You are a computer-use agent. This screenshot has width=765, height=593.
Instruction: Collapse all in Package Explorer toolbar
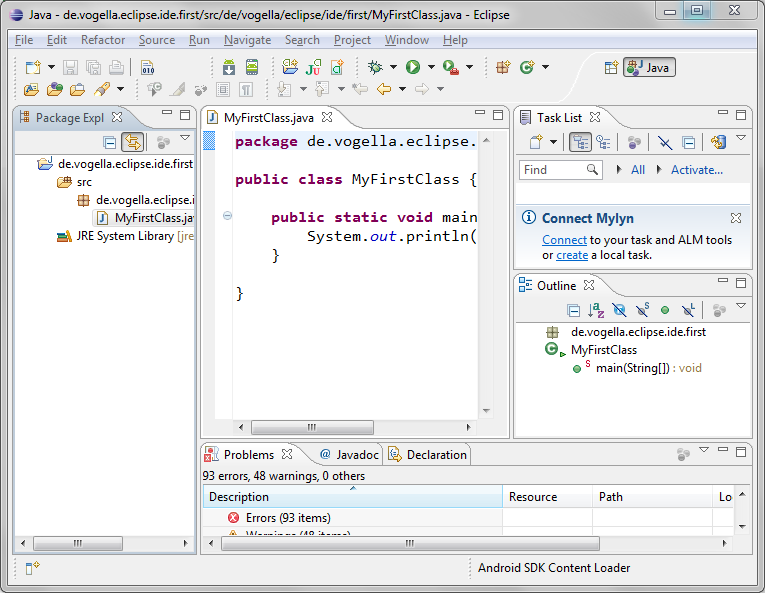coord(110,142)
